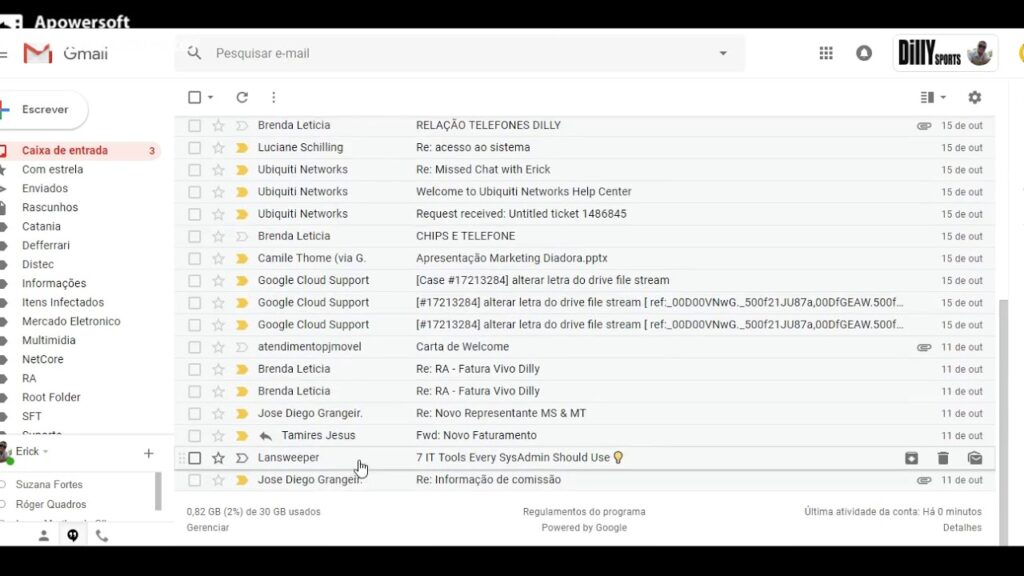This screenshot has width=1024, height=576.
Task: Click attachment icon on Informação de comissão email
Action: (x=923, y=480)
